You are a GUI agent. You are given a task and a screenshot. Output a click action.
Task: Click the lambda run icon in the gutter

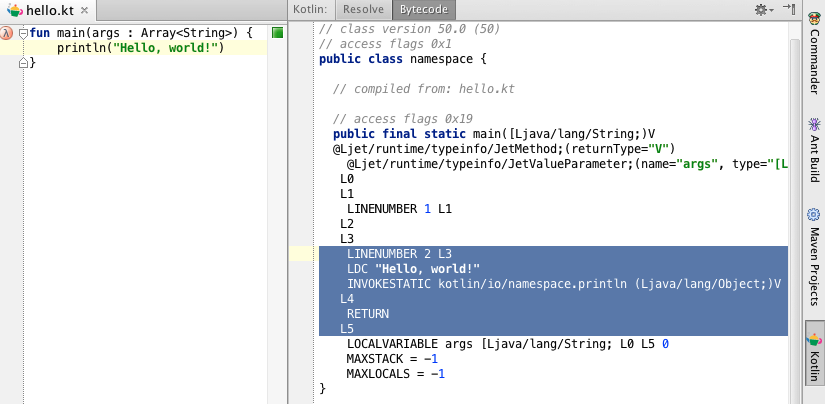(6, 33)
